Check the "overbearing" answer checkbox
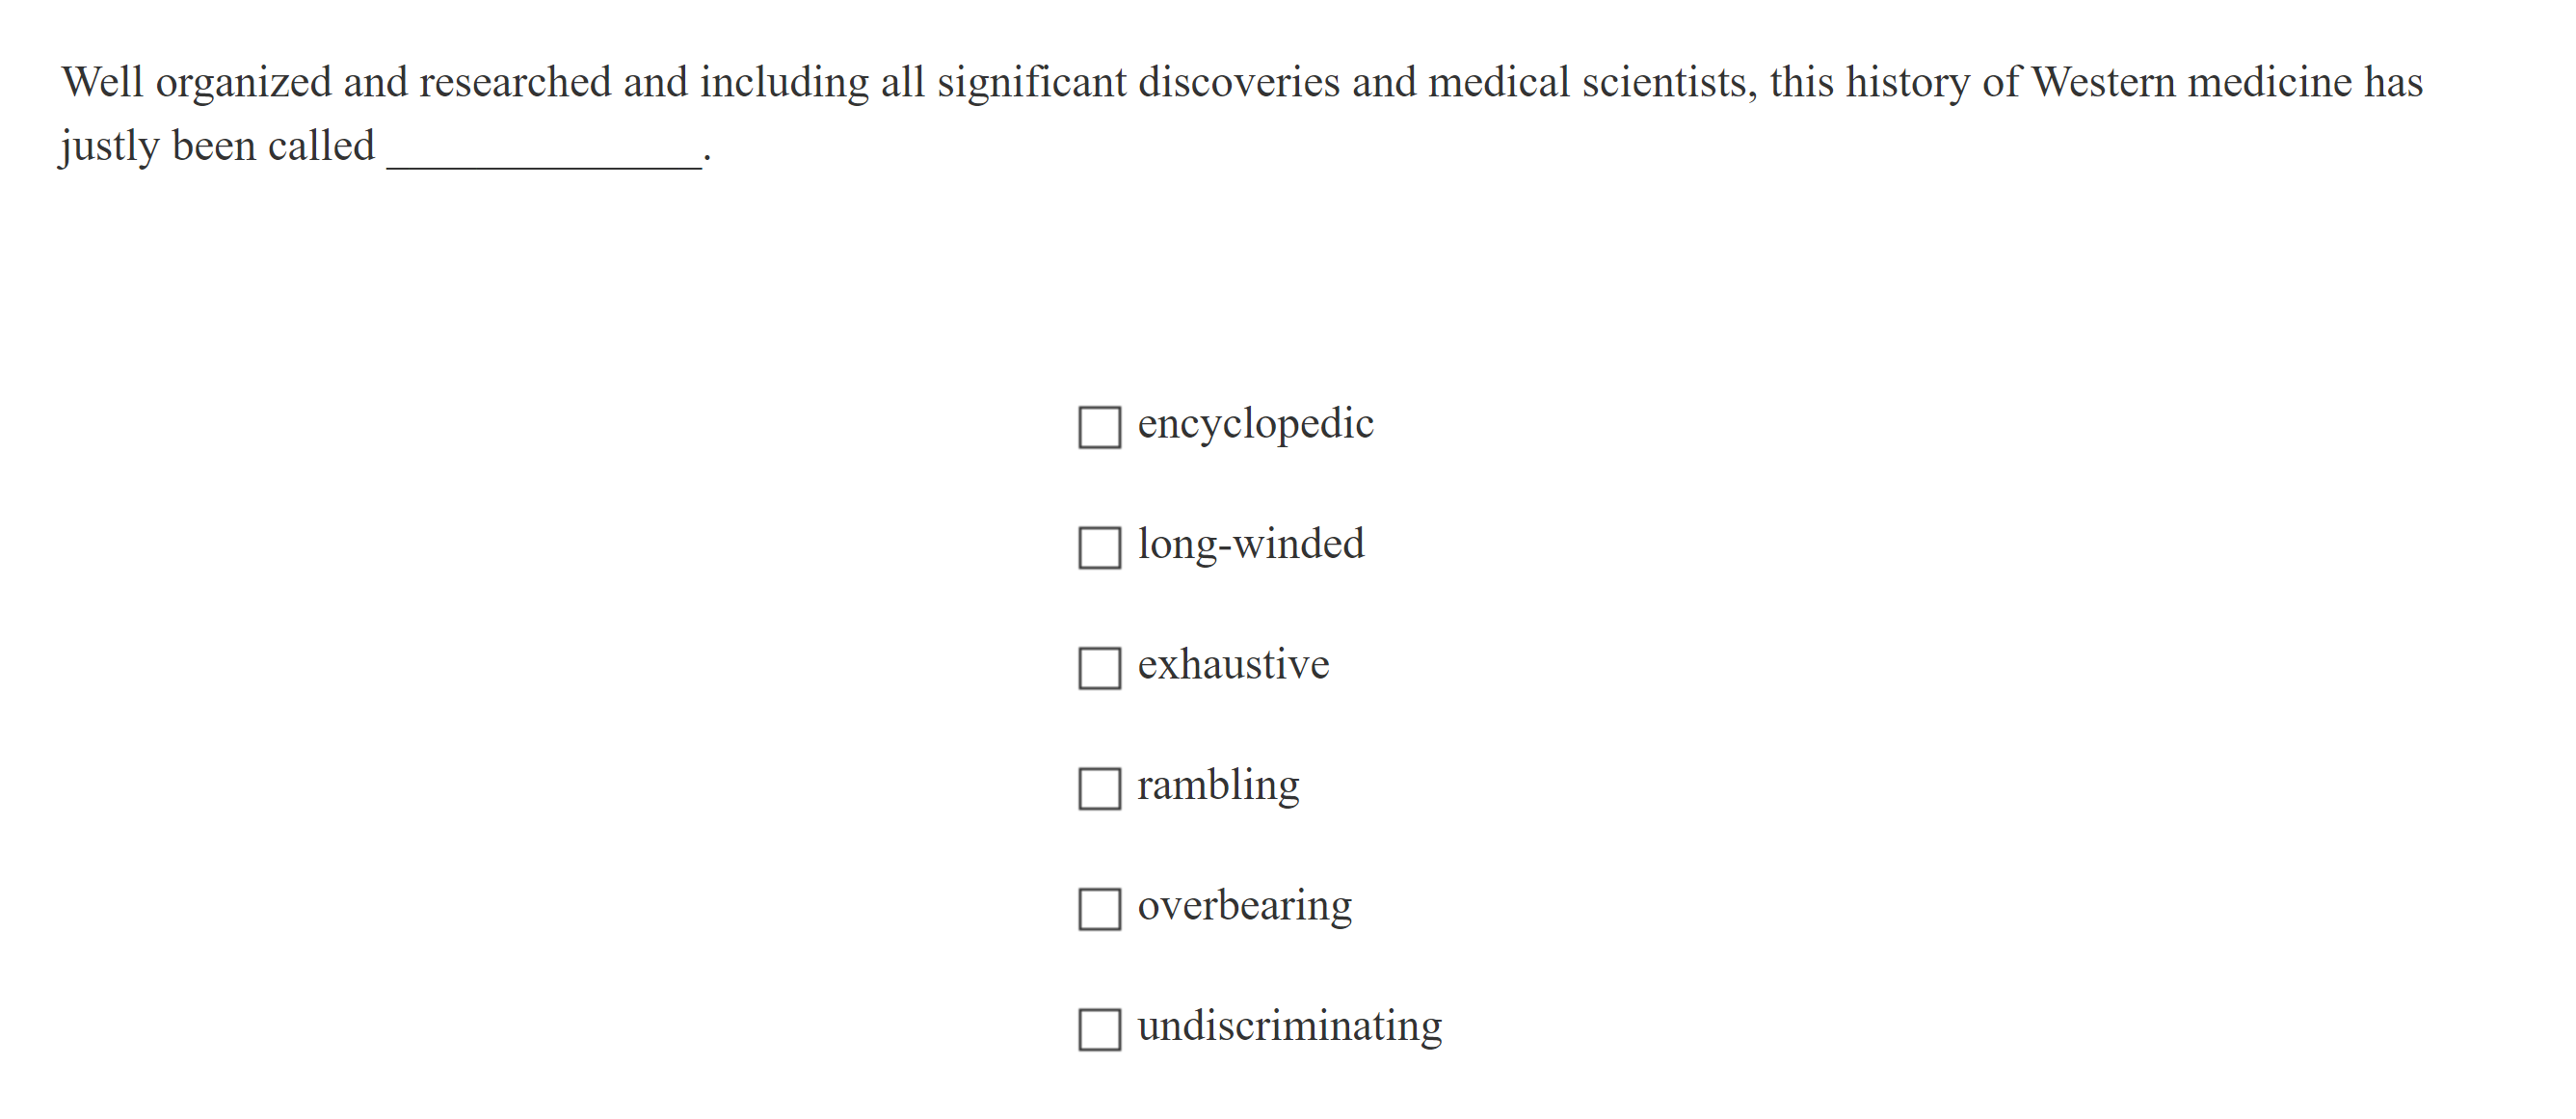Viewport: 2576px width, 1119px height. point(1100,911)
